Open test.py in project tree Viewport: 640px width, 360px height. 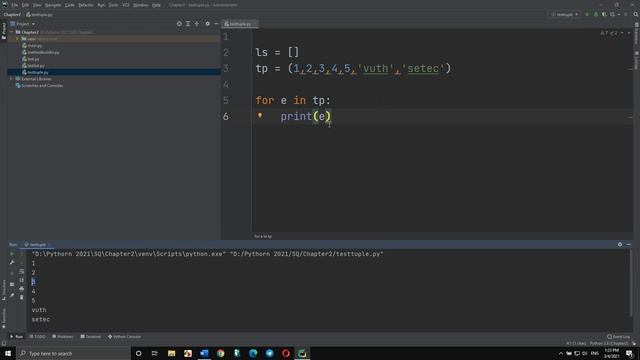click(x=31, y=59)
